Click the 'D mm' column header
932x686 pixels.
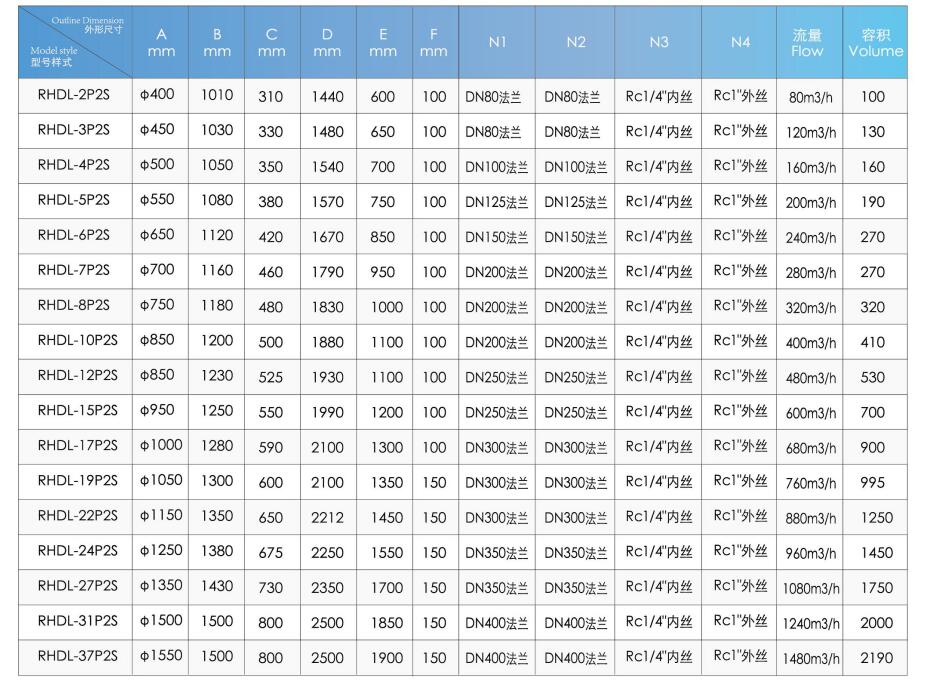coord(328,42)
